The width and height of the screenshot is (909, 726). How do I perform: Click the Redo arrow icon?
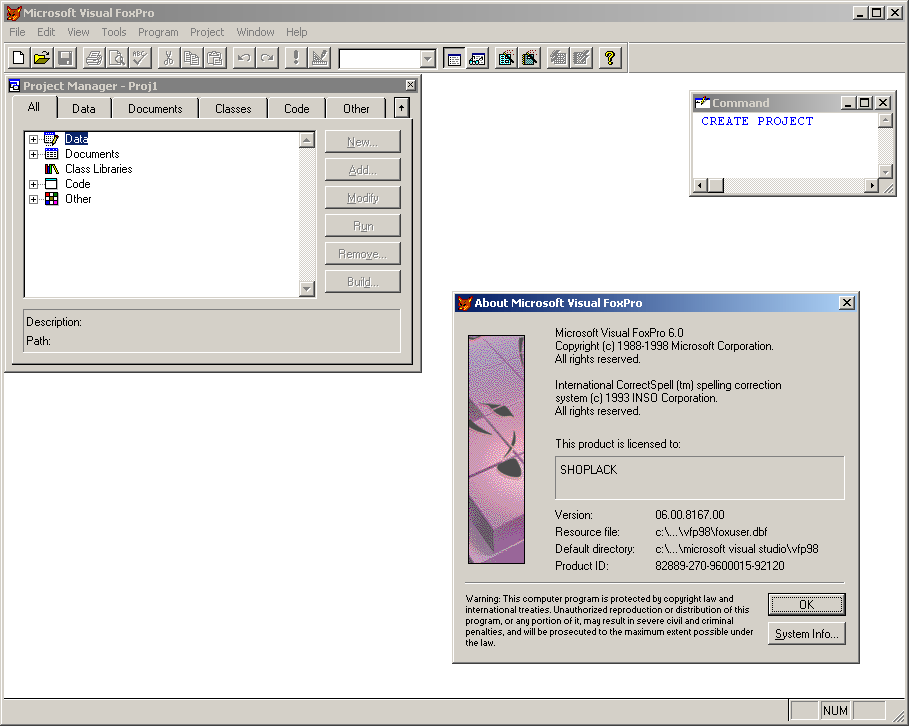click(x=267, y=58)
